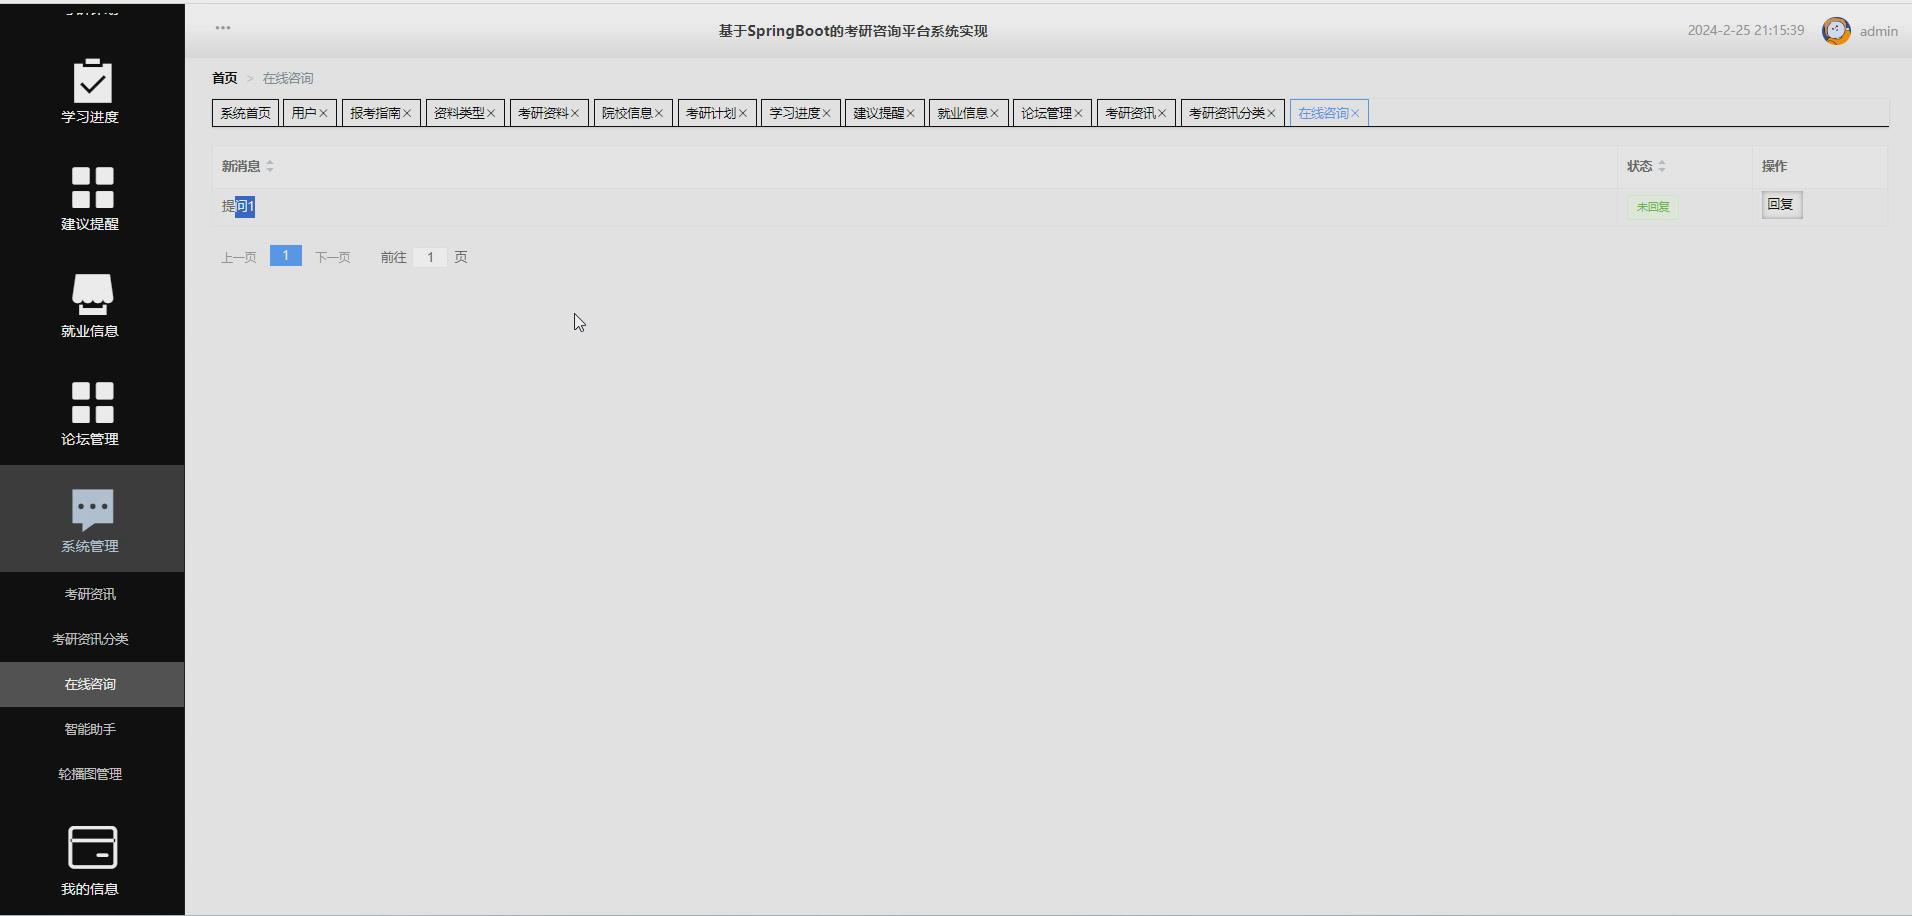Open the 学习进度 clipboard icon in sidebar
Image resolution: width=1912 pixels, height=916 pixels.
(92, 80)
